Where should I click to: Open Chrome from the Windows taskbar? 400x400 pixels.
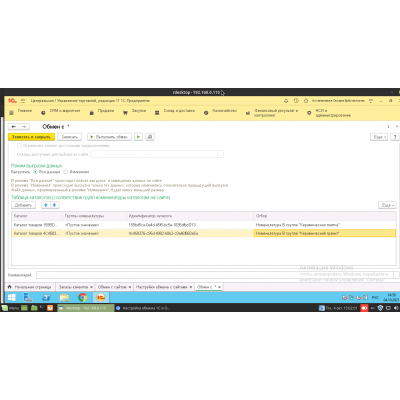click(82, 297)
